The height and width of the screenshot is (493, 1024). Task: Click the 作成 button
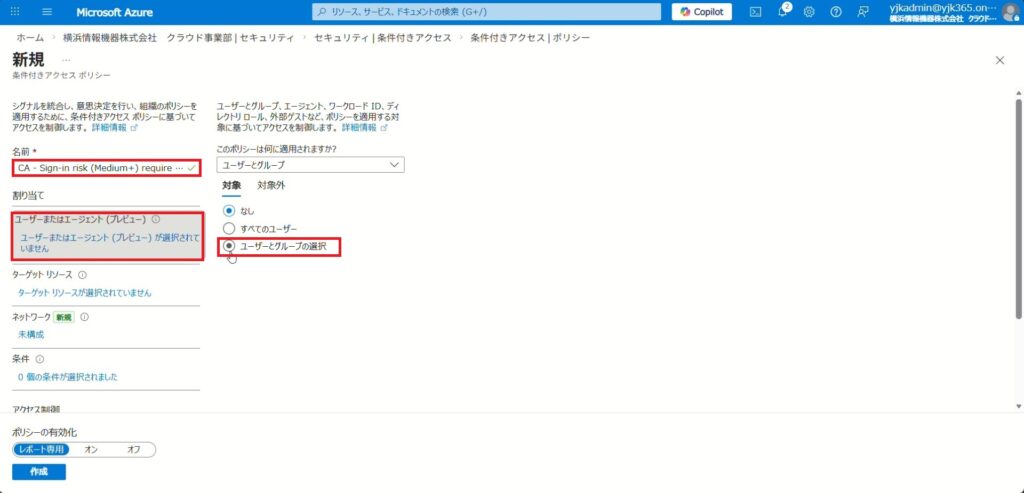click(39, 472)
